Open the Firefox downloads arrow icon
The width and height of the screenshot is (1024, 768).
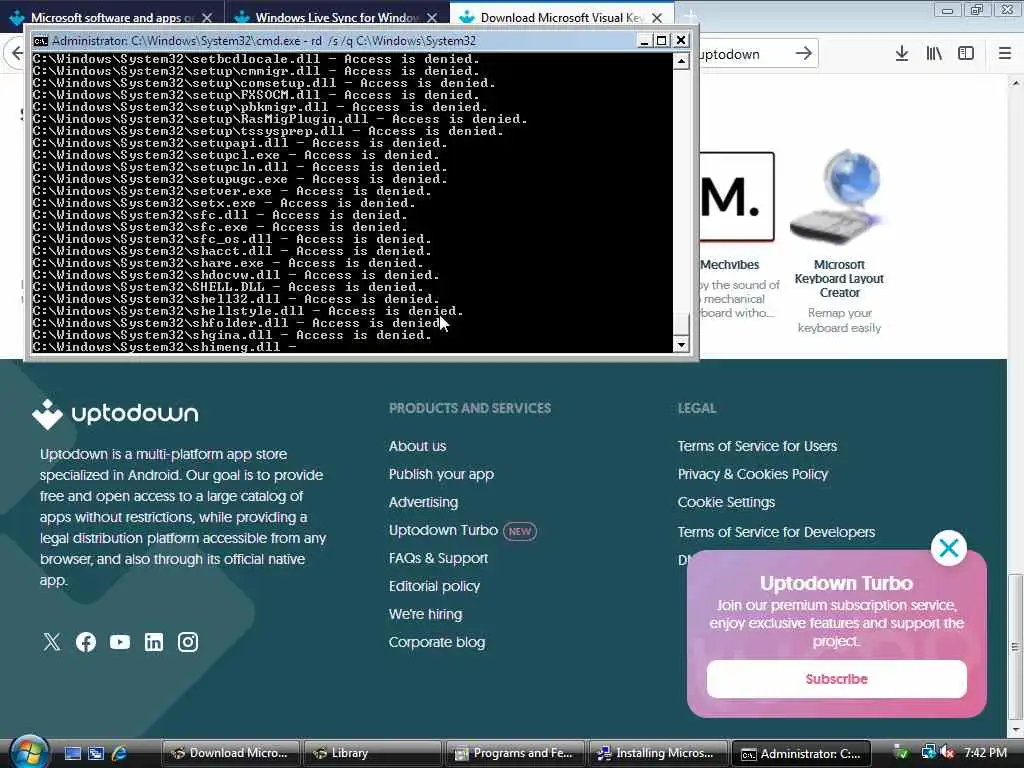902,54
